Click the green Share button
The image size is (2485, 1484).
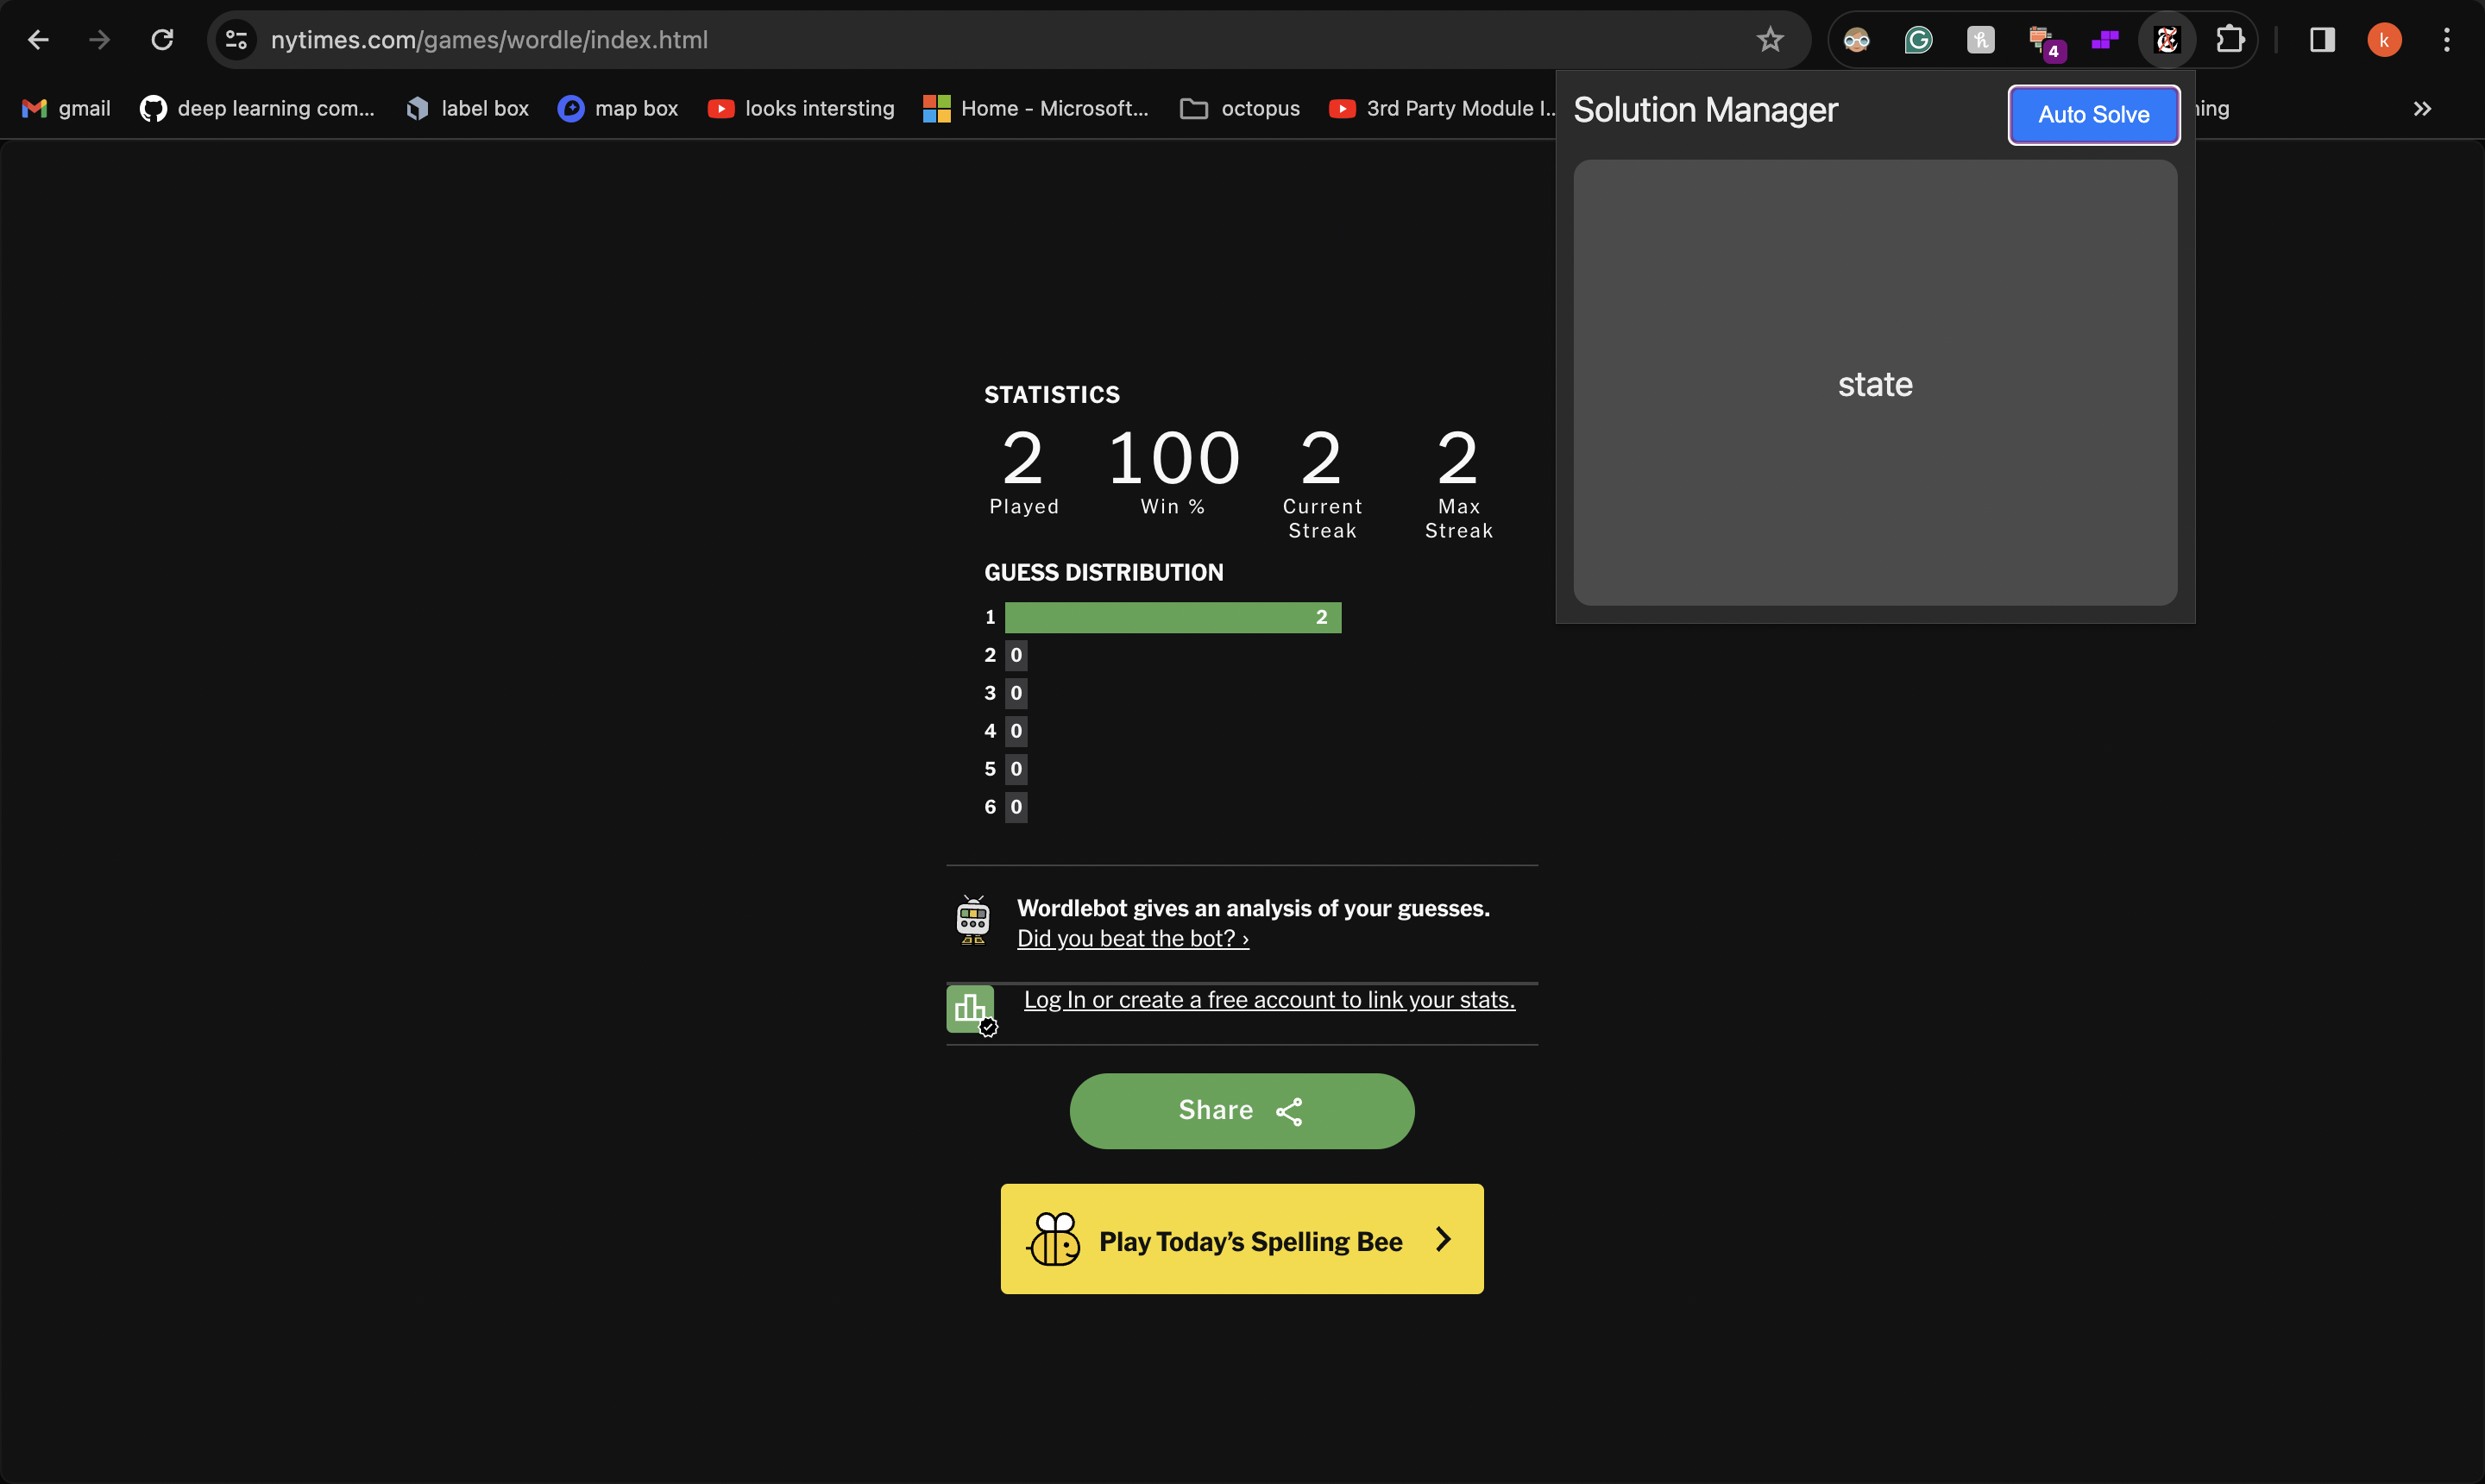point(1241,1111)
